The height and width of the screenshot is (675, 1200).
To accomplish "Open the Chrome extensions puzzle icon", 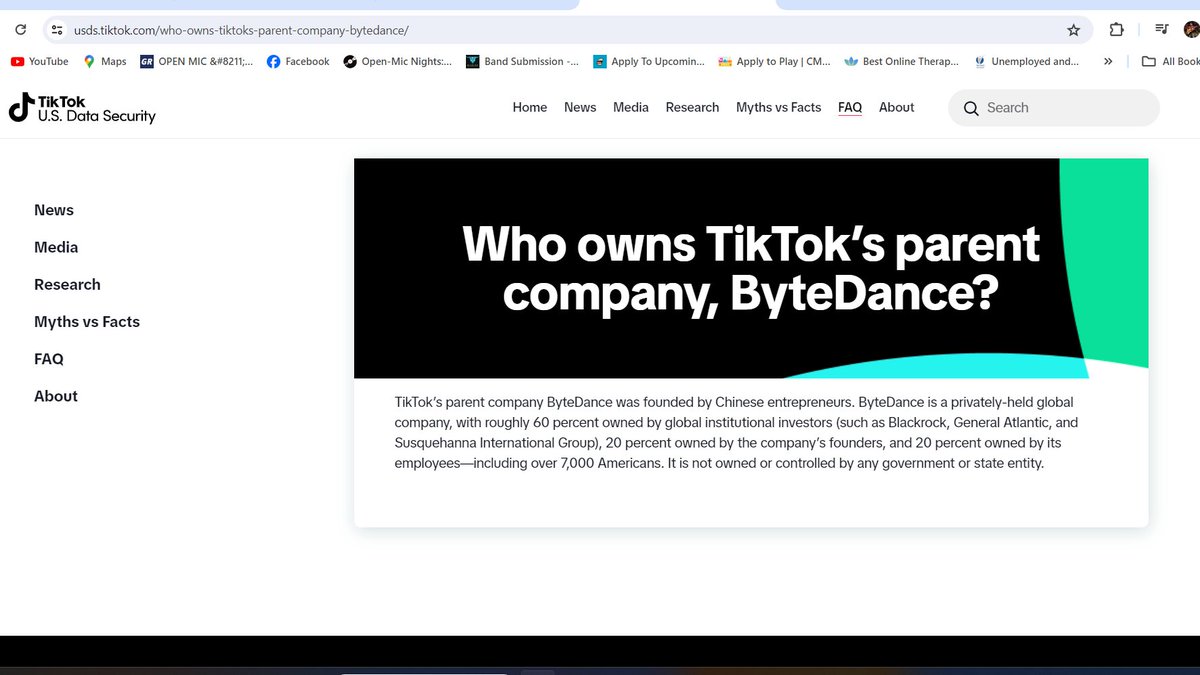I will (1117, 30).
